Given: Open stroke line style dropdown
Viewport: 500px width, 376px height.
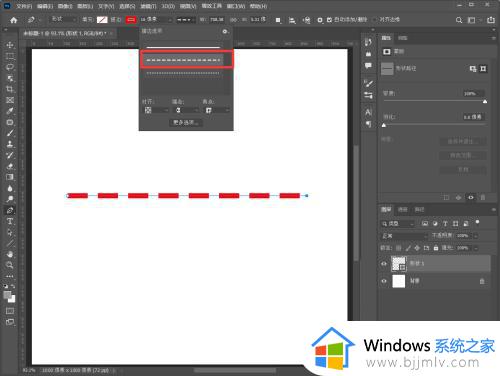Looking at the screenshot, I should (186, 20).
